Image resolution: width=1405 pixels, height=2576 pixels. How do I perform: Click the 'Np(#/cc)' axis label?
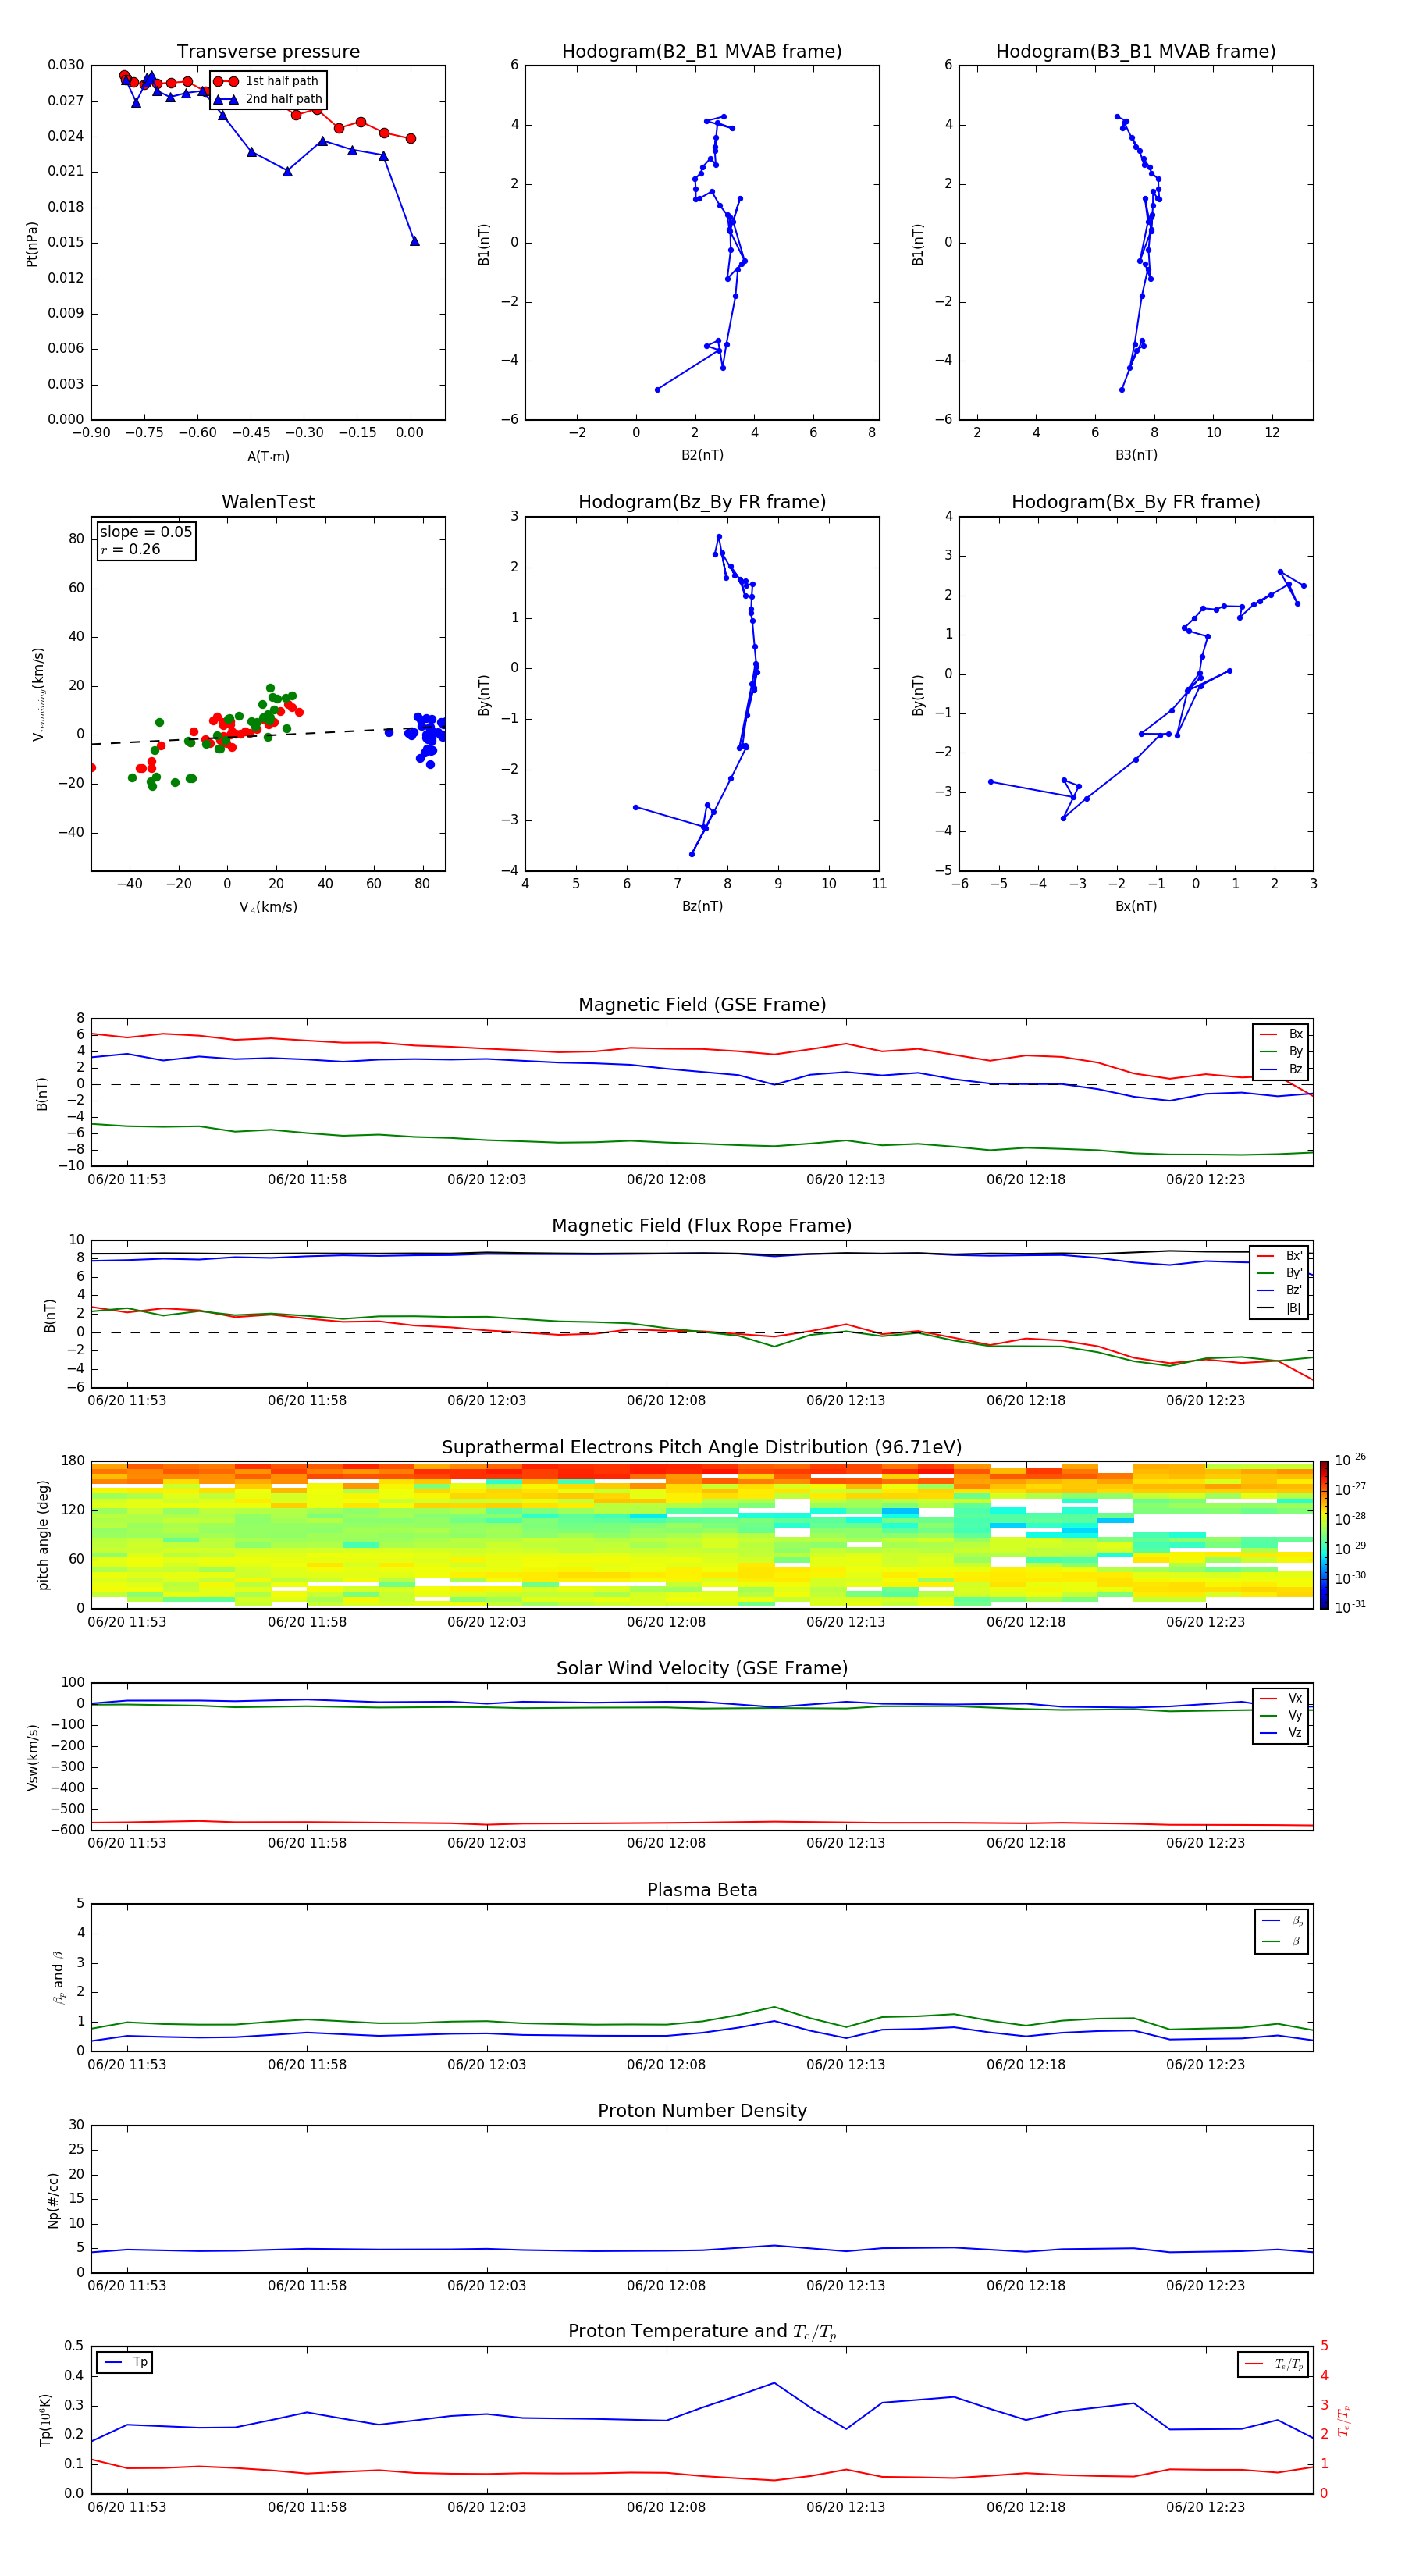pyautogui.click(x=53, y=2200)
